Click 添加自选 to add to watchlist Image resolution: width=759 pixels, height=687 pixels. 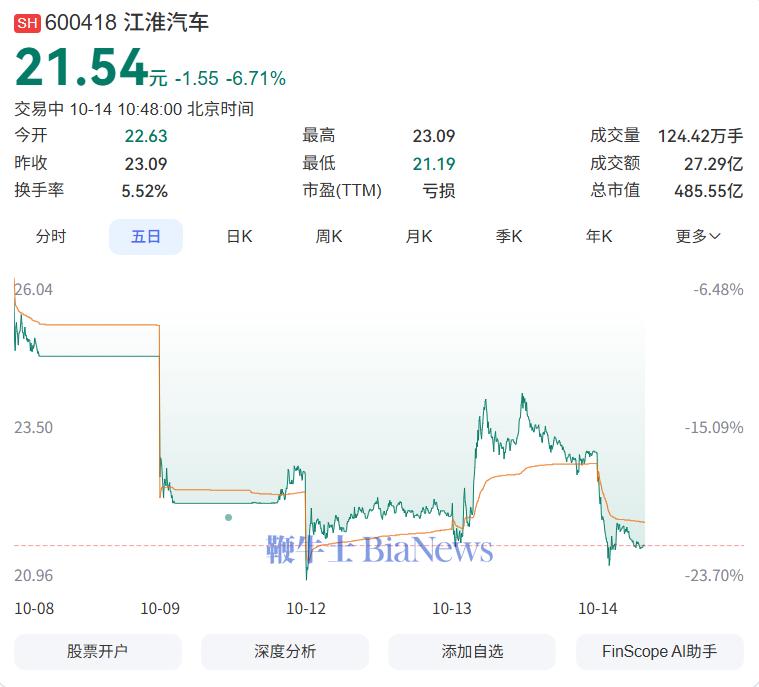click(472, 651)
